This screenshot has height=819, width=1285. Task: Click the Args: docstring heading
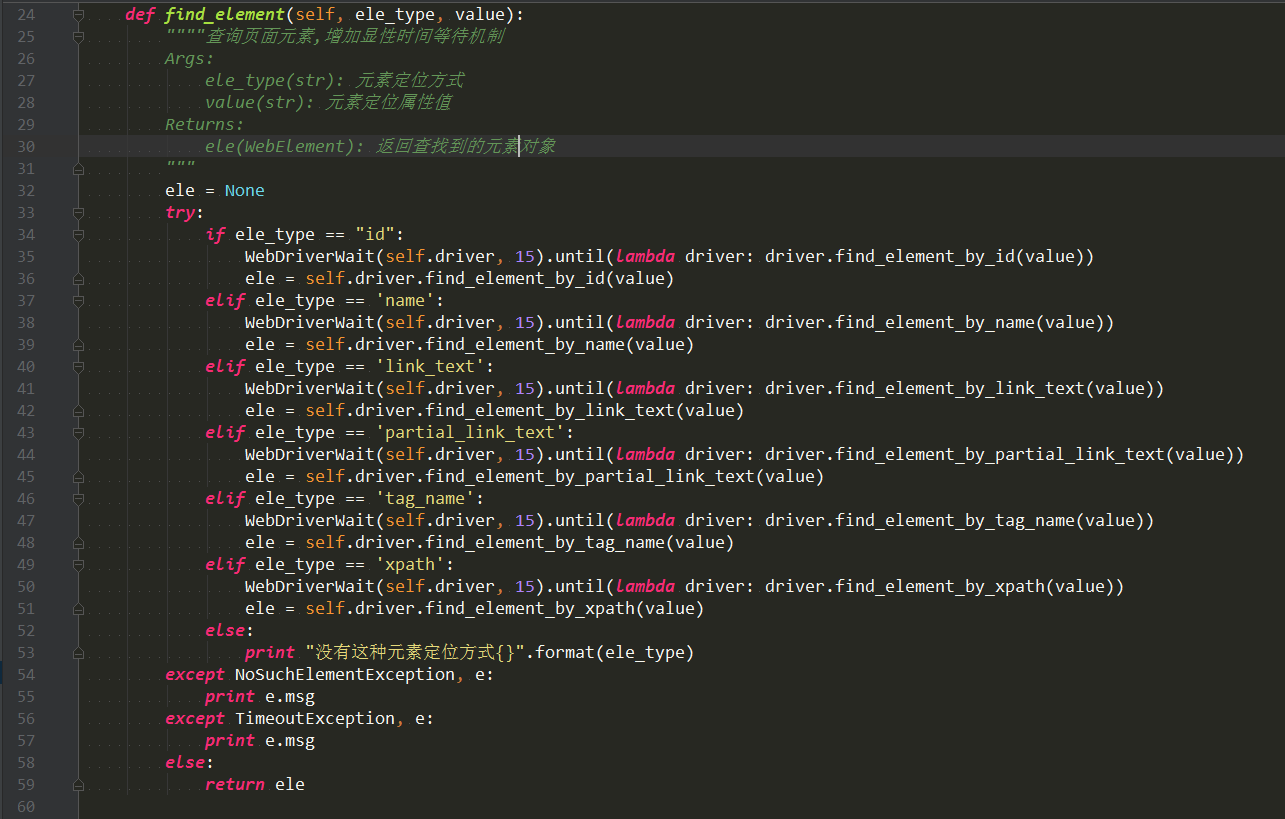click(x=190, y=59)
